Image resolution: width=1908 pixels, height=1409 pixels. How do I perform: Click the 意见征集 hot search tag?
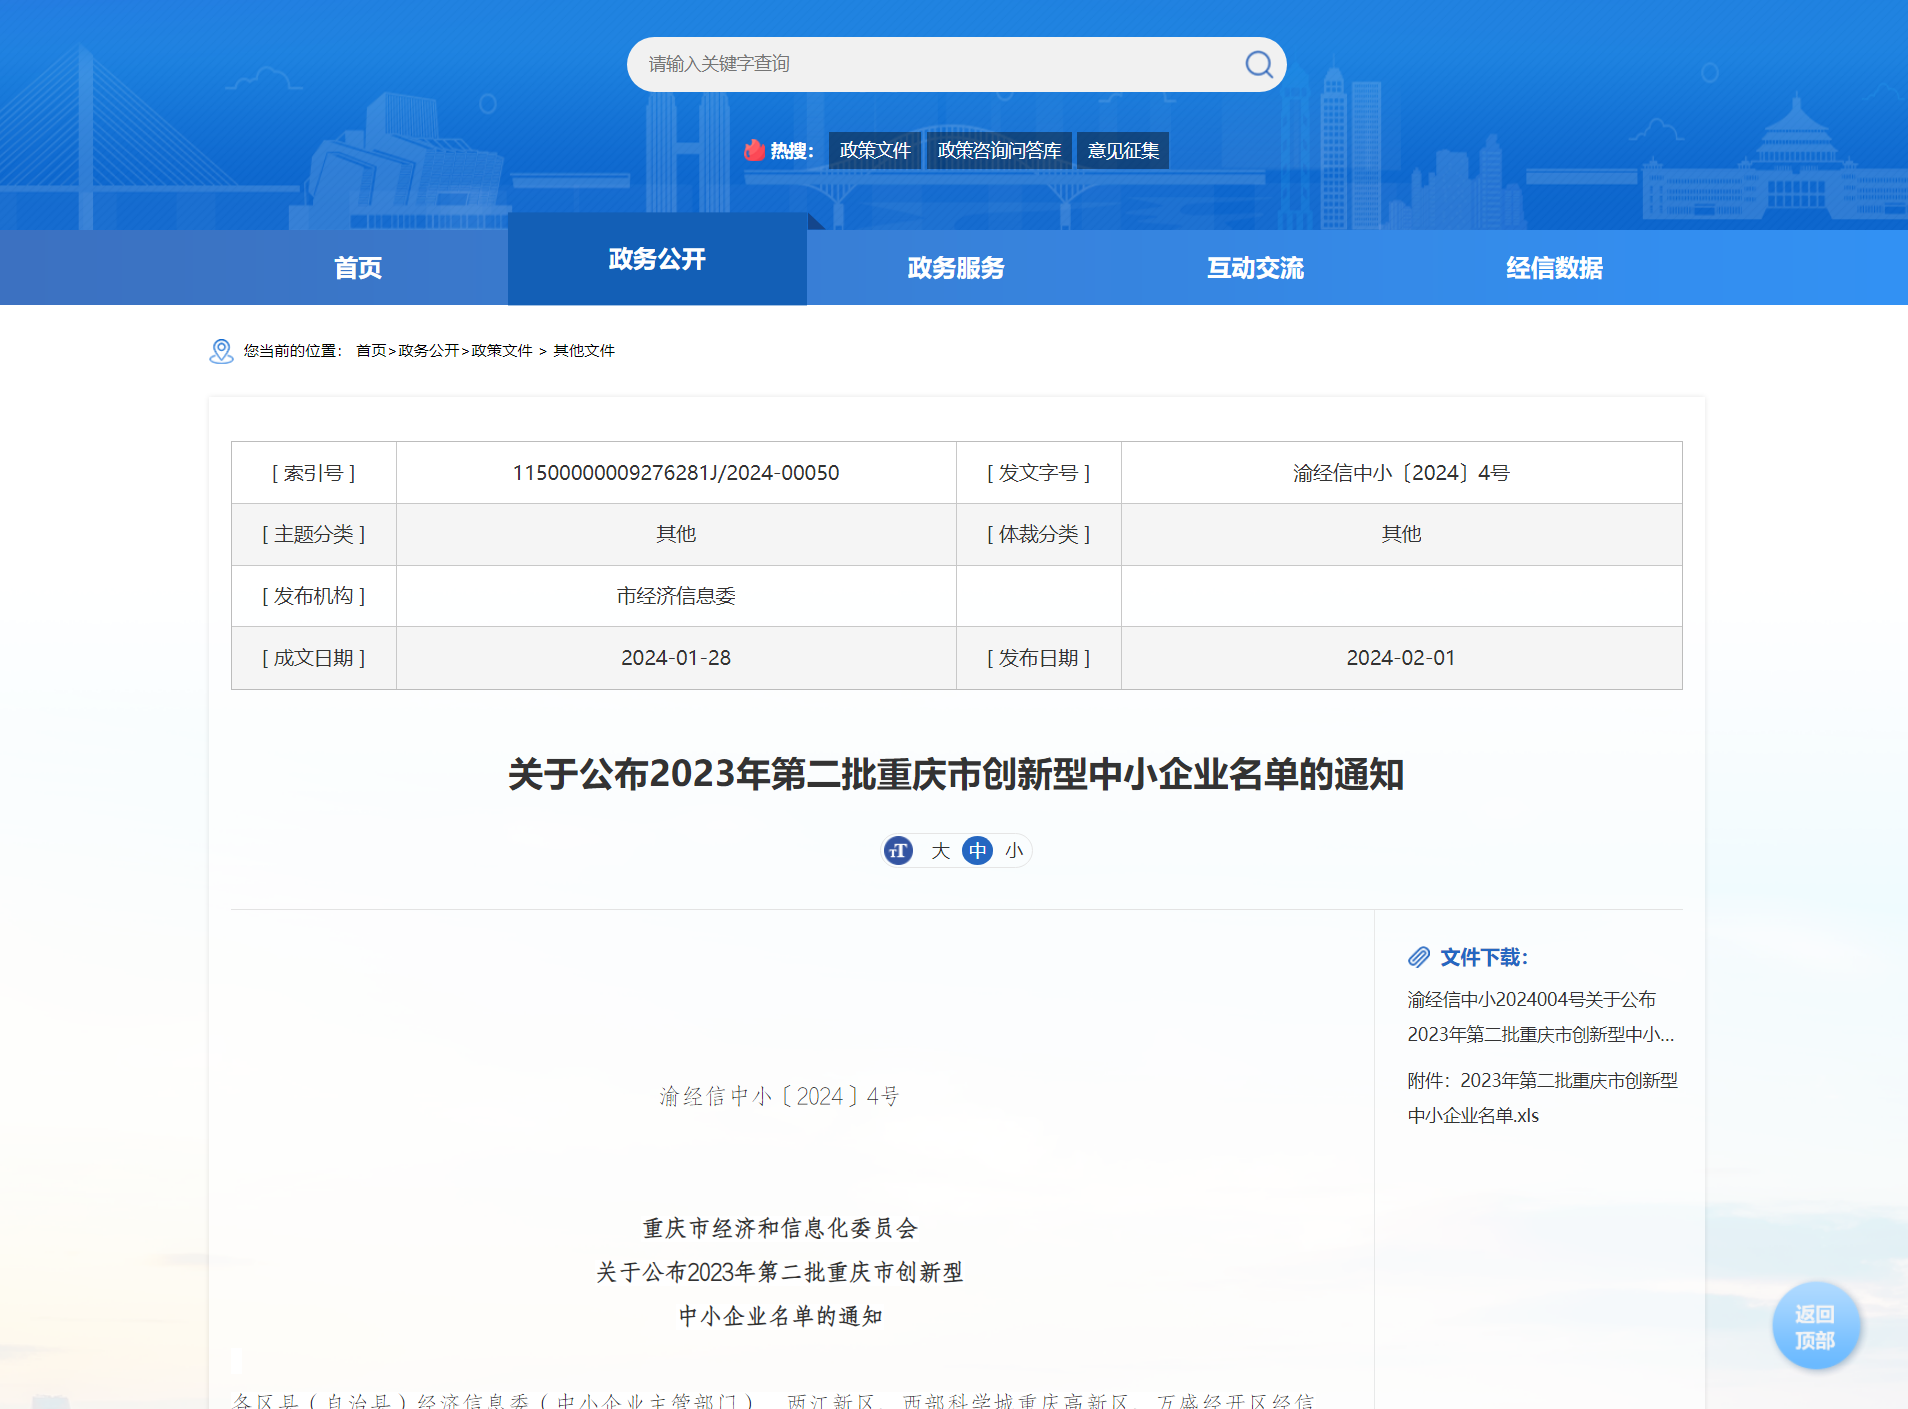point(1123,151)
